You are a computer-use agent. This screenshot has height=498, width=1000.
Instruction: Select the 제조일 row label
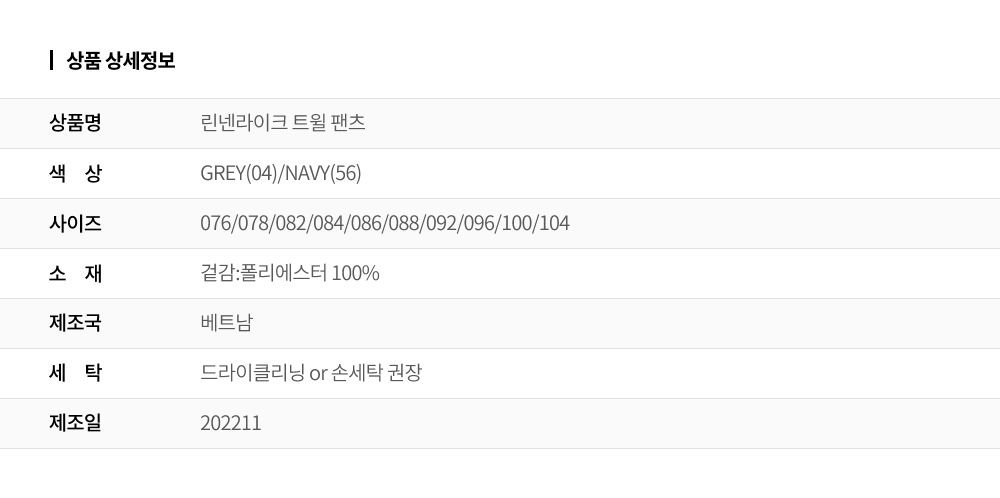[x=75, y=423]
